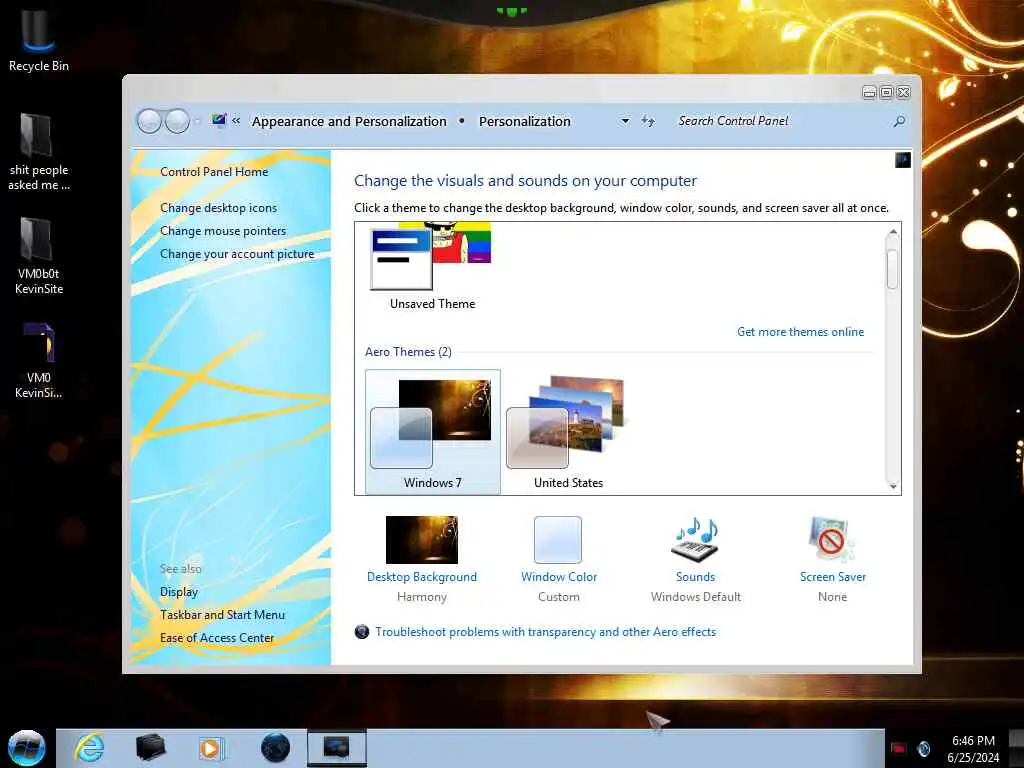This screenshot has width=1024, height=768.
Task: Open the address bar history dropdown
Action: coord(625,121)
